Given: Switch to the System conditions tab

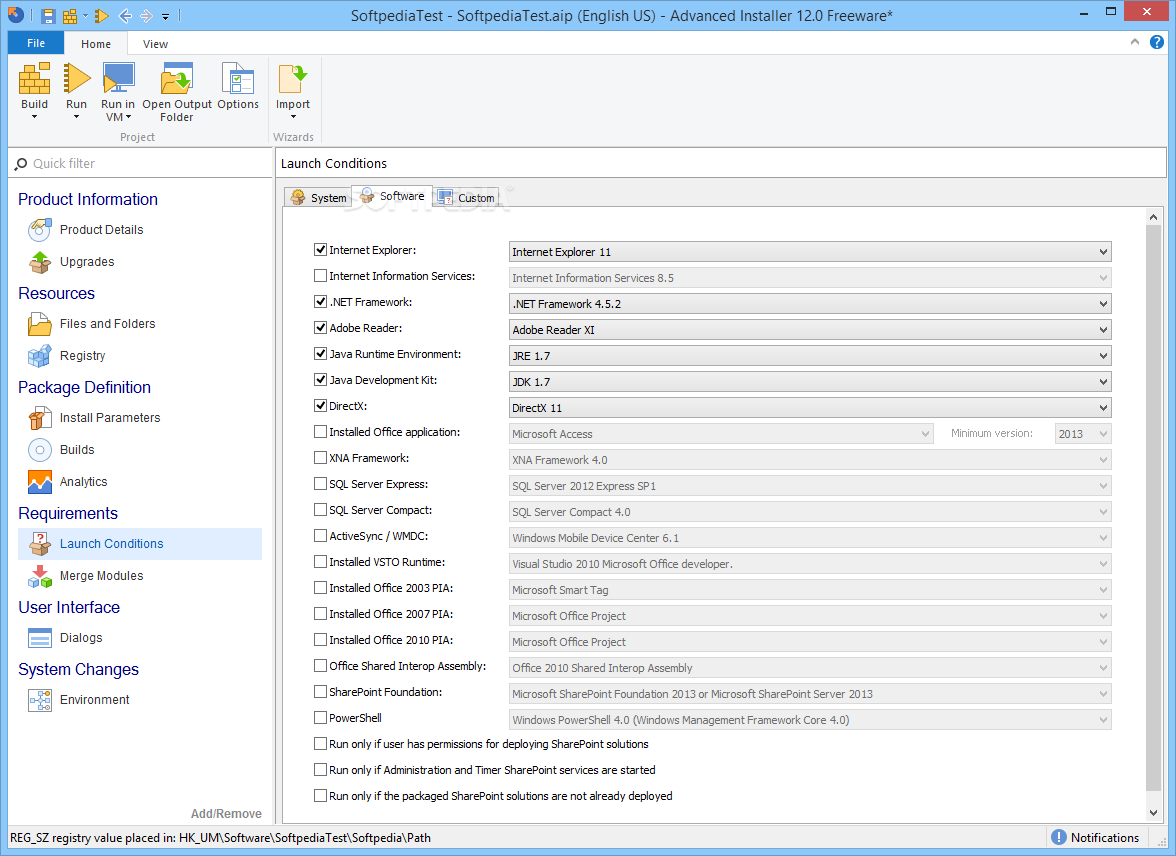Looking at the screenshot, I should tap(319, 197).
